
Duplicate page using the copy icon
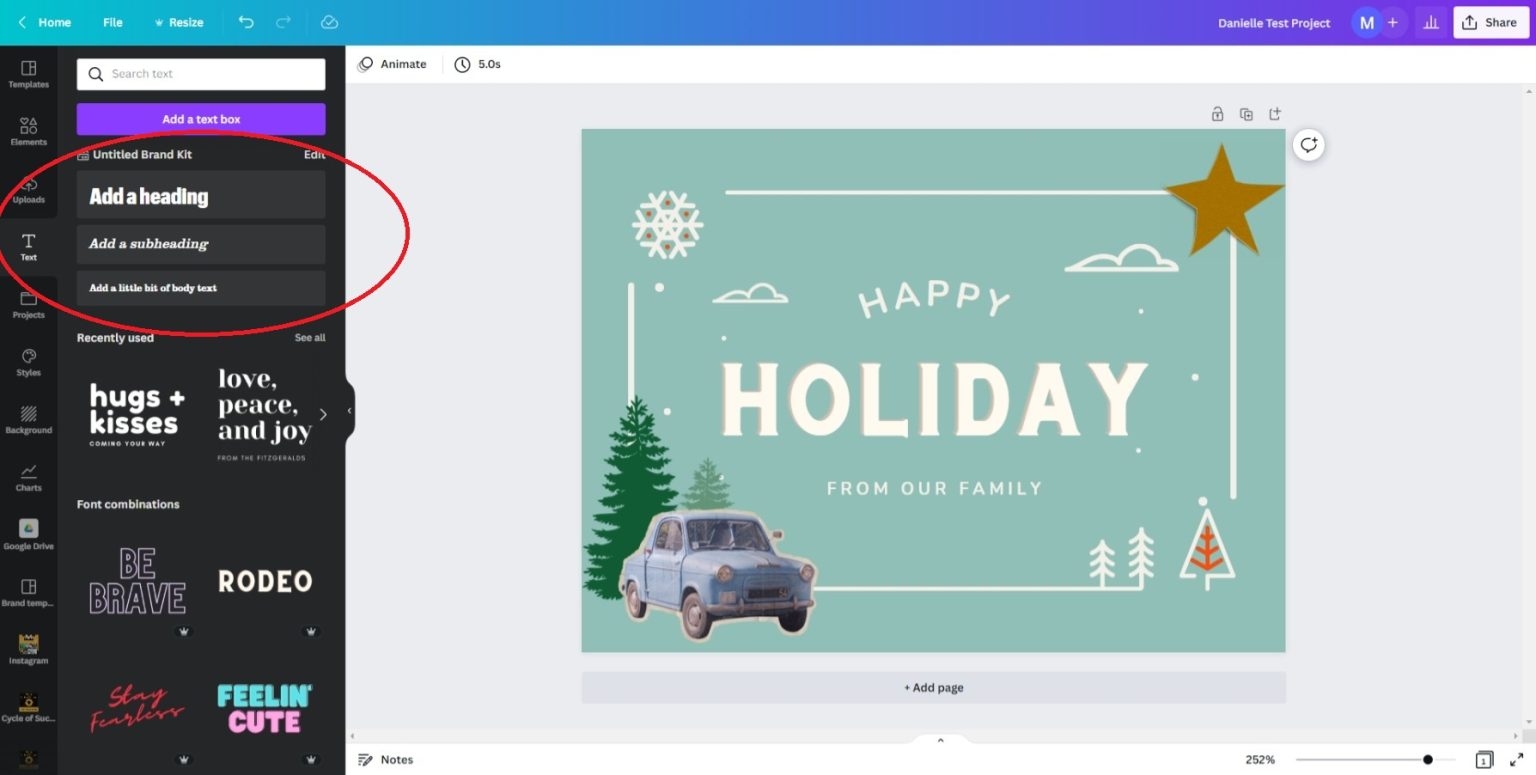[1246, 114]
